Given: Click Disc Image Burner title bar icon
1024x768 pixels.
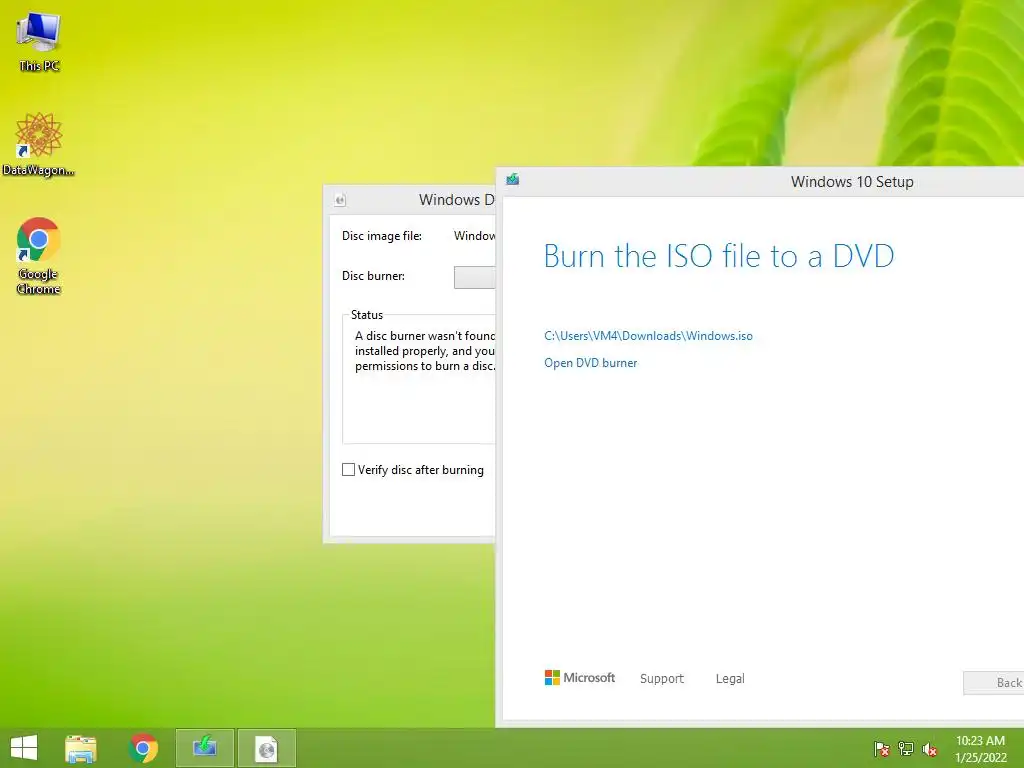Looking at the screenshot, I should pos(340,200).
